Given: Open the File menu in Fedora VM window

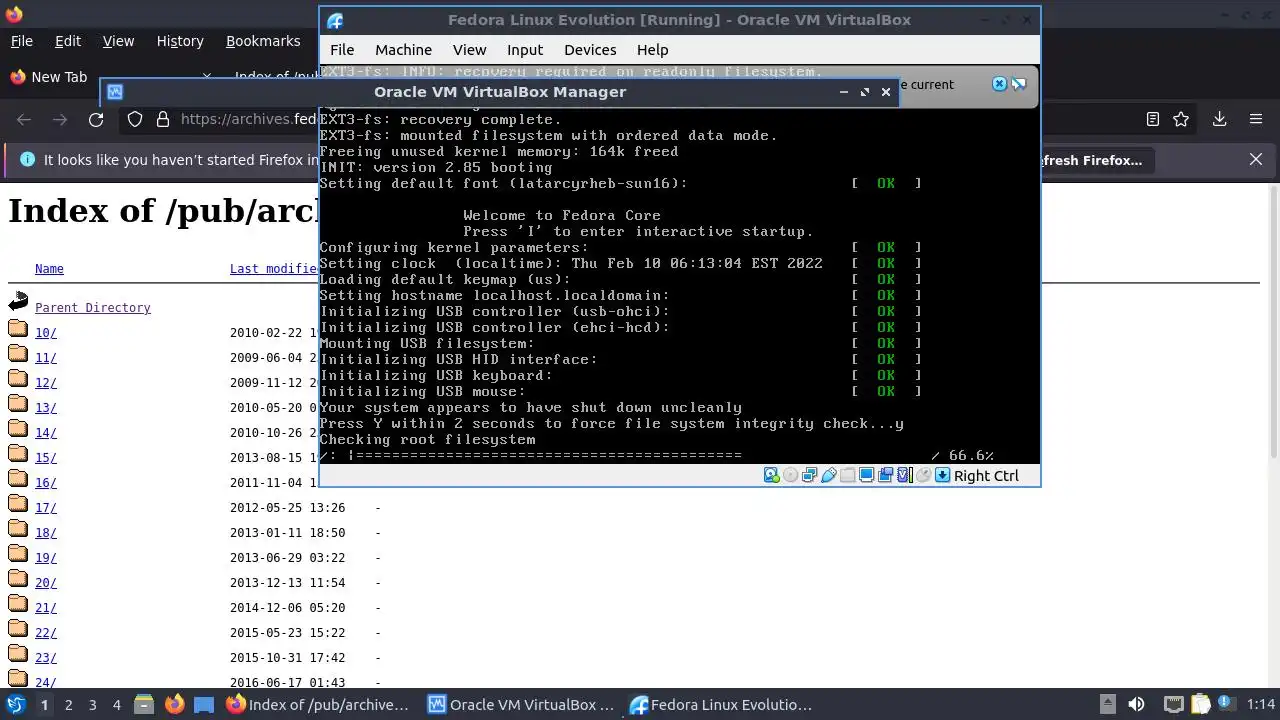Looking at the screenshot, I should pyautogui.click(x=342, y=49).
